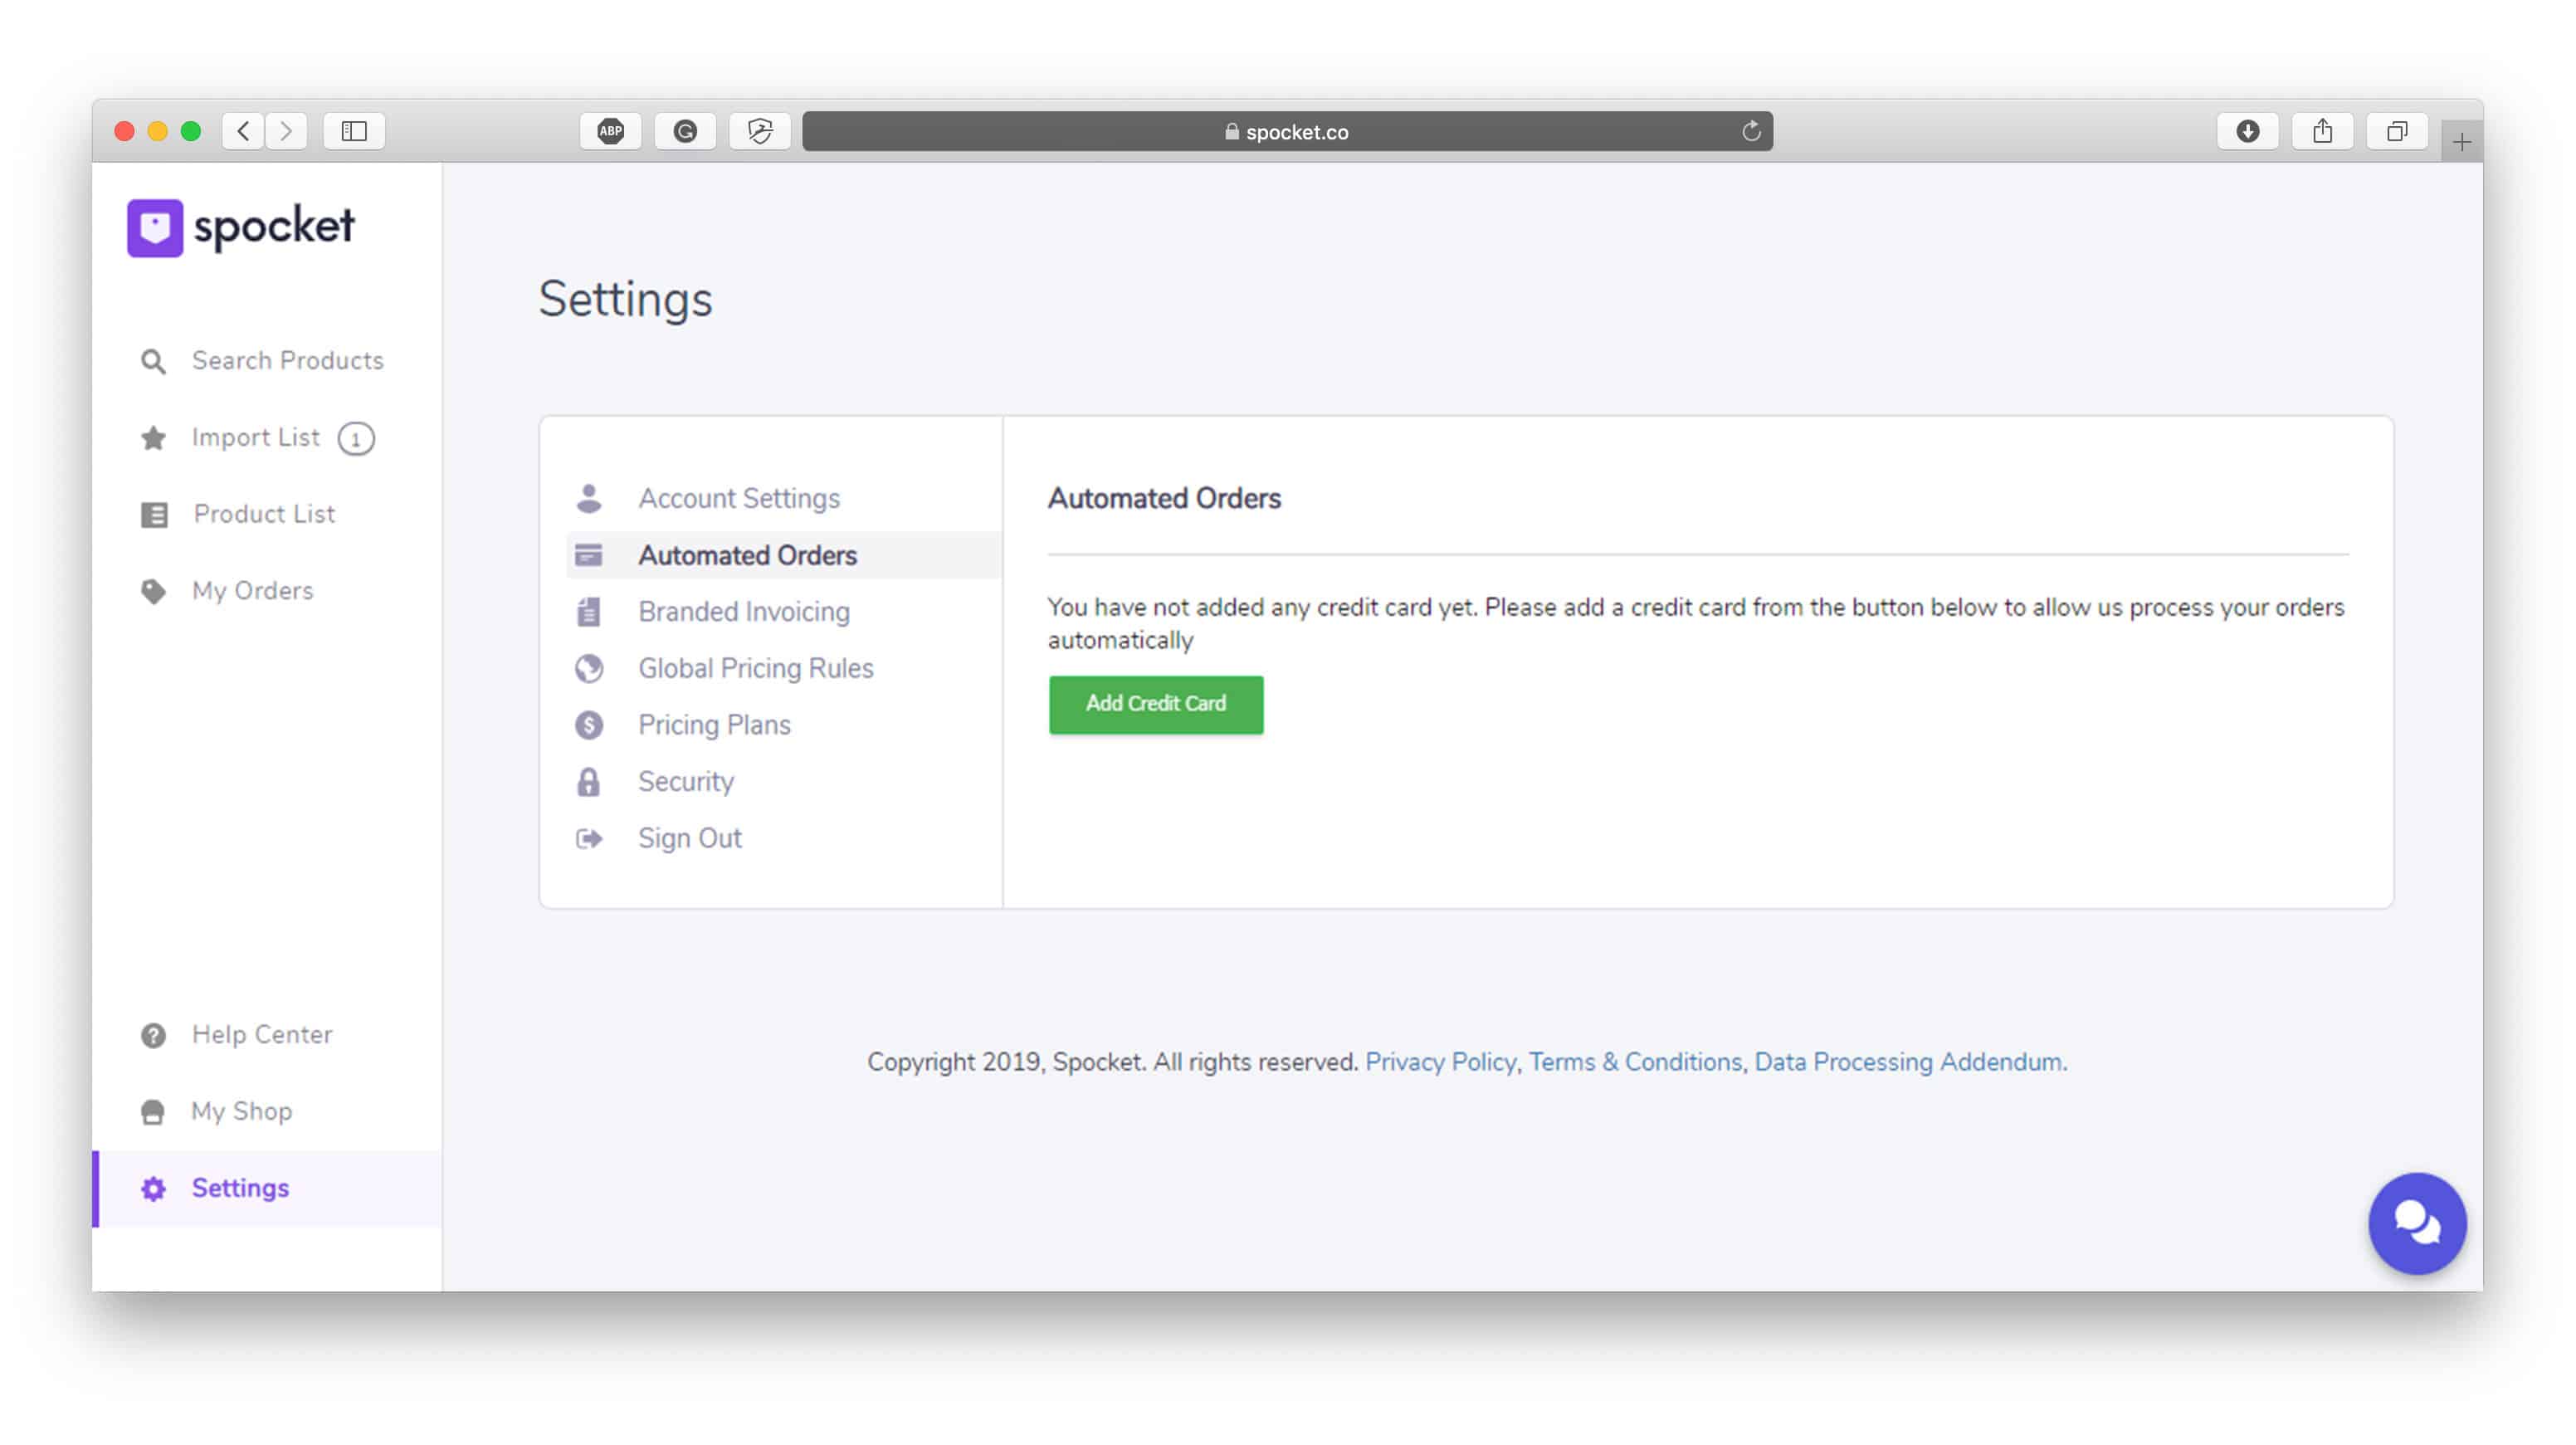Image resolution: width=2576 pixels, height=1445 pixels.
Task: Reload the page with refresh icon
Action: click(1751, 131)
